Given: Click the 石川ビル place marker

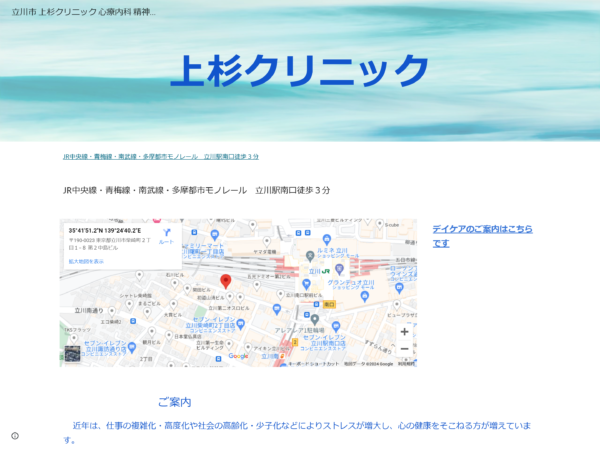Looking at the screenshot, I should pyautogui.click(x=175, y=284).
